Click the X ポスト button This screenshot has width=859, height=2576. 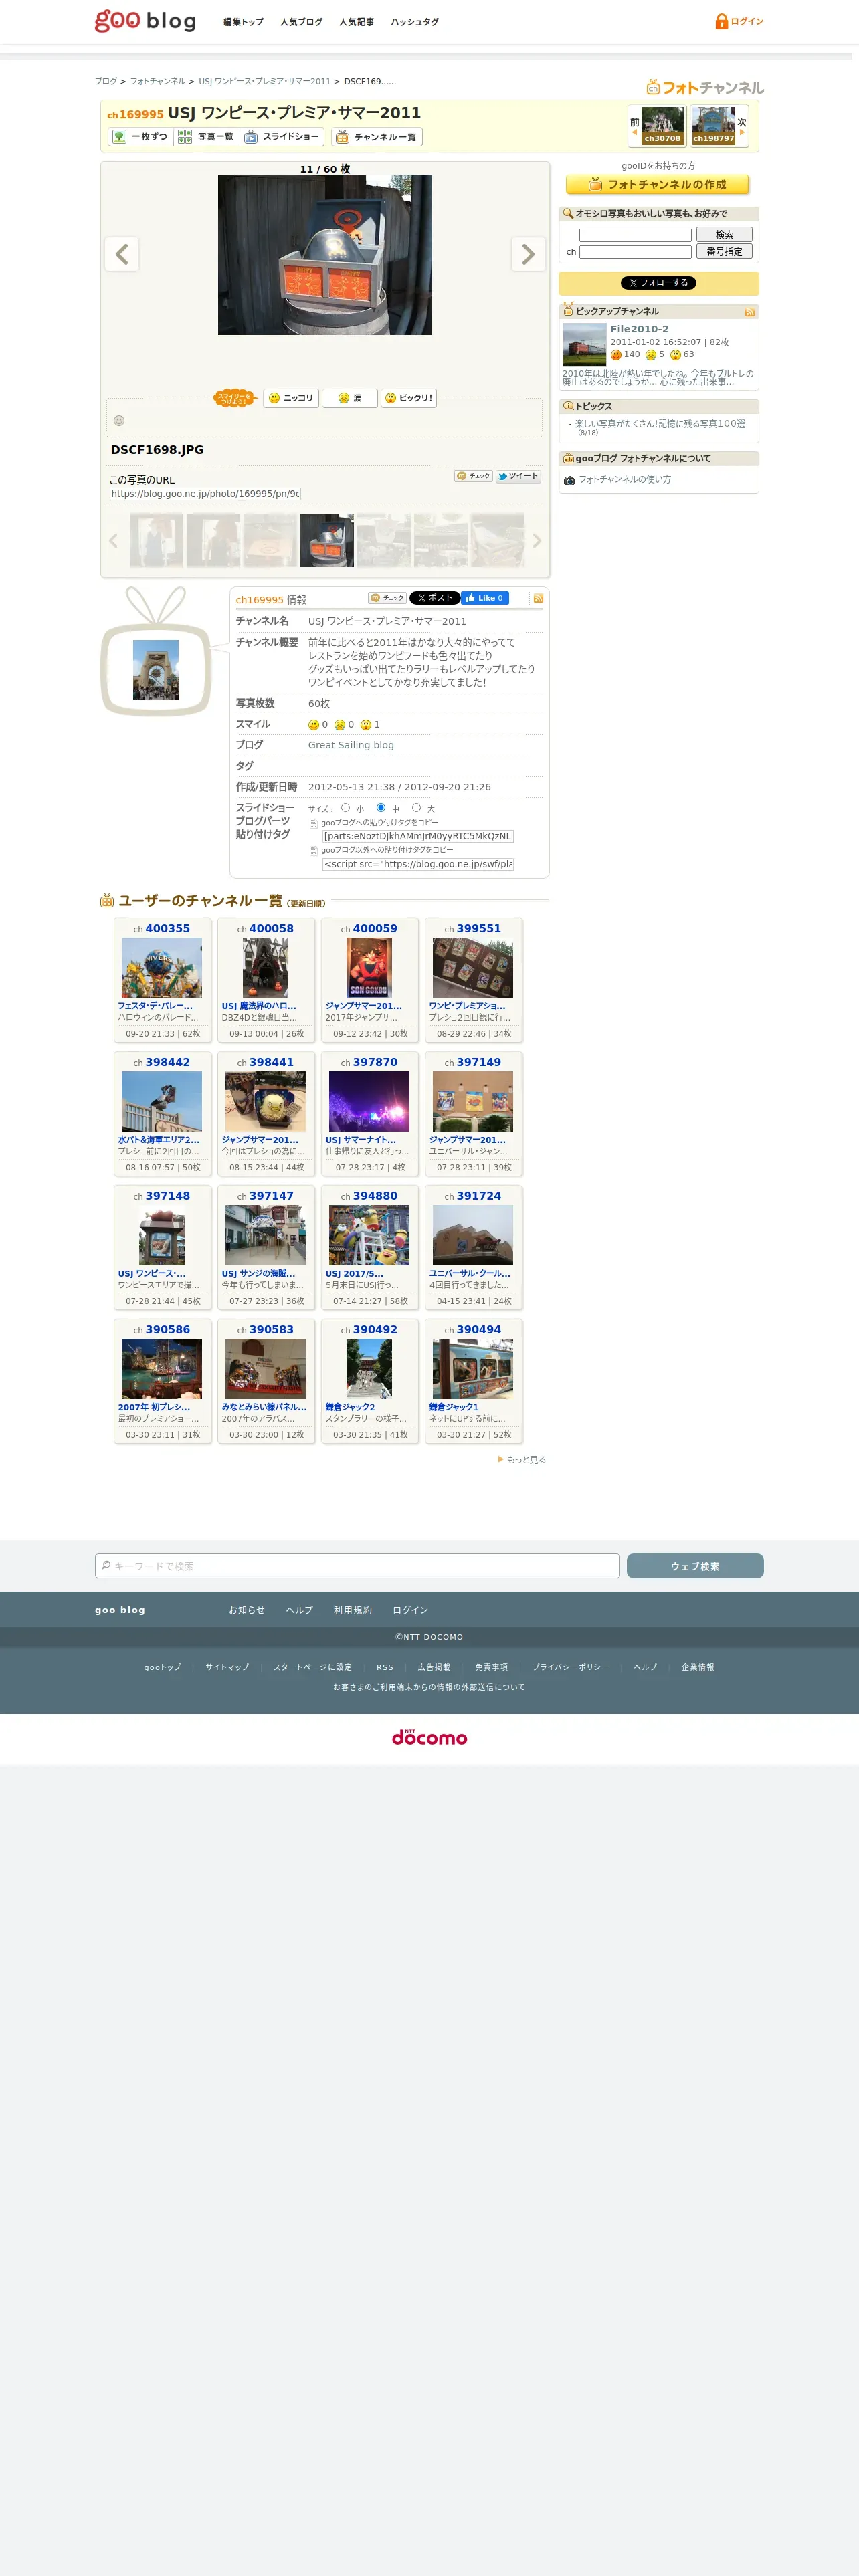435,598
